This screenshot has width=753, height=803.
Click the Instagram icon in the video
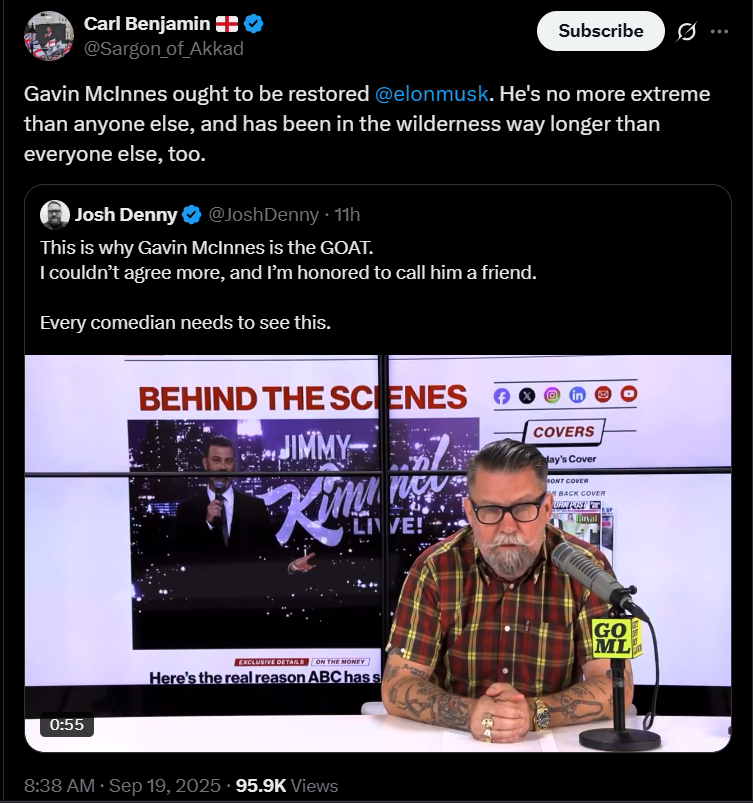552,395
